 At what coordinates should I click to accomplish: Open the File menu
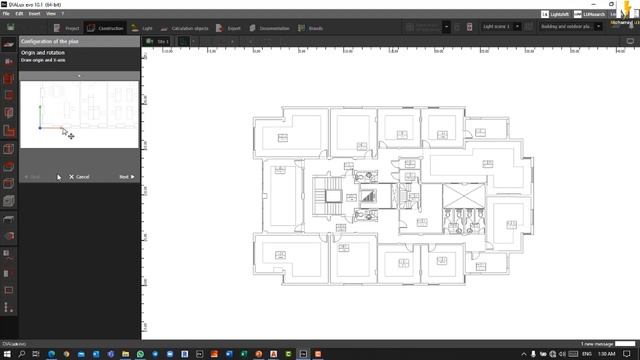click(6, 13)
